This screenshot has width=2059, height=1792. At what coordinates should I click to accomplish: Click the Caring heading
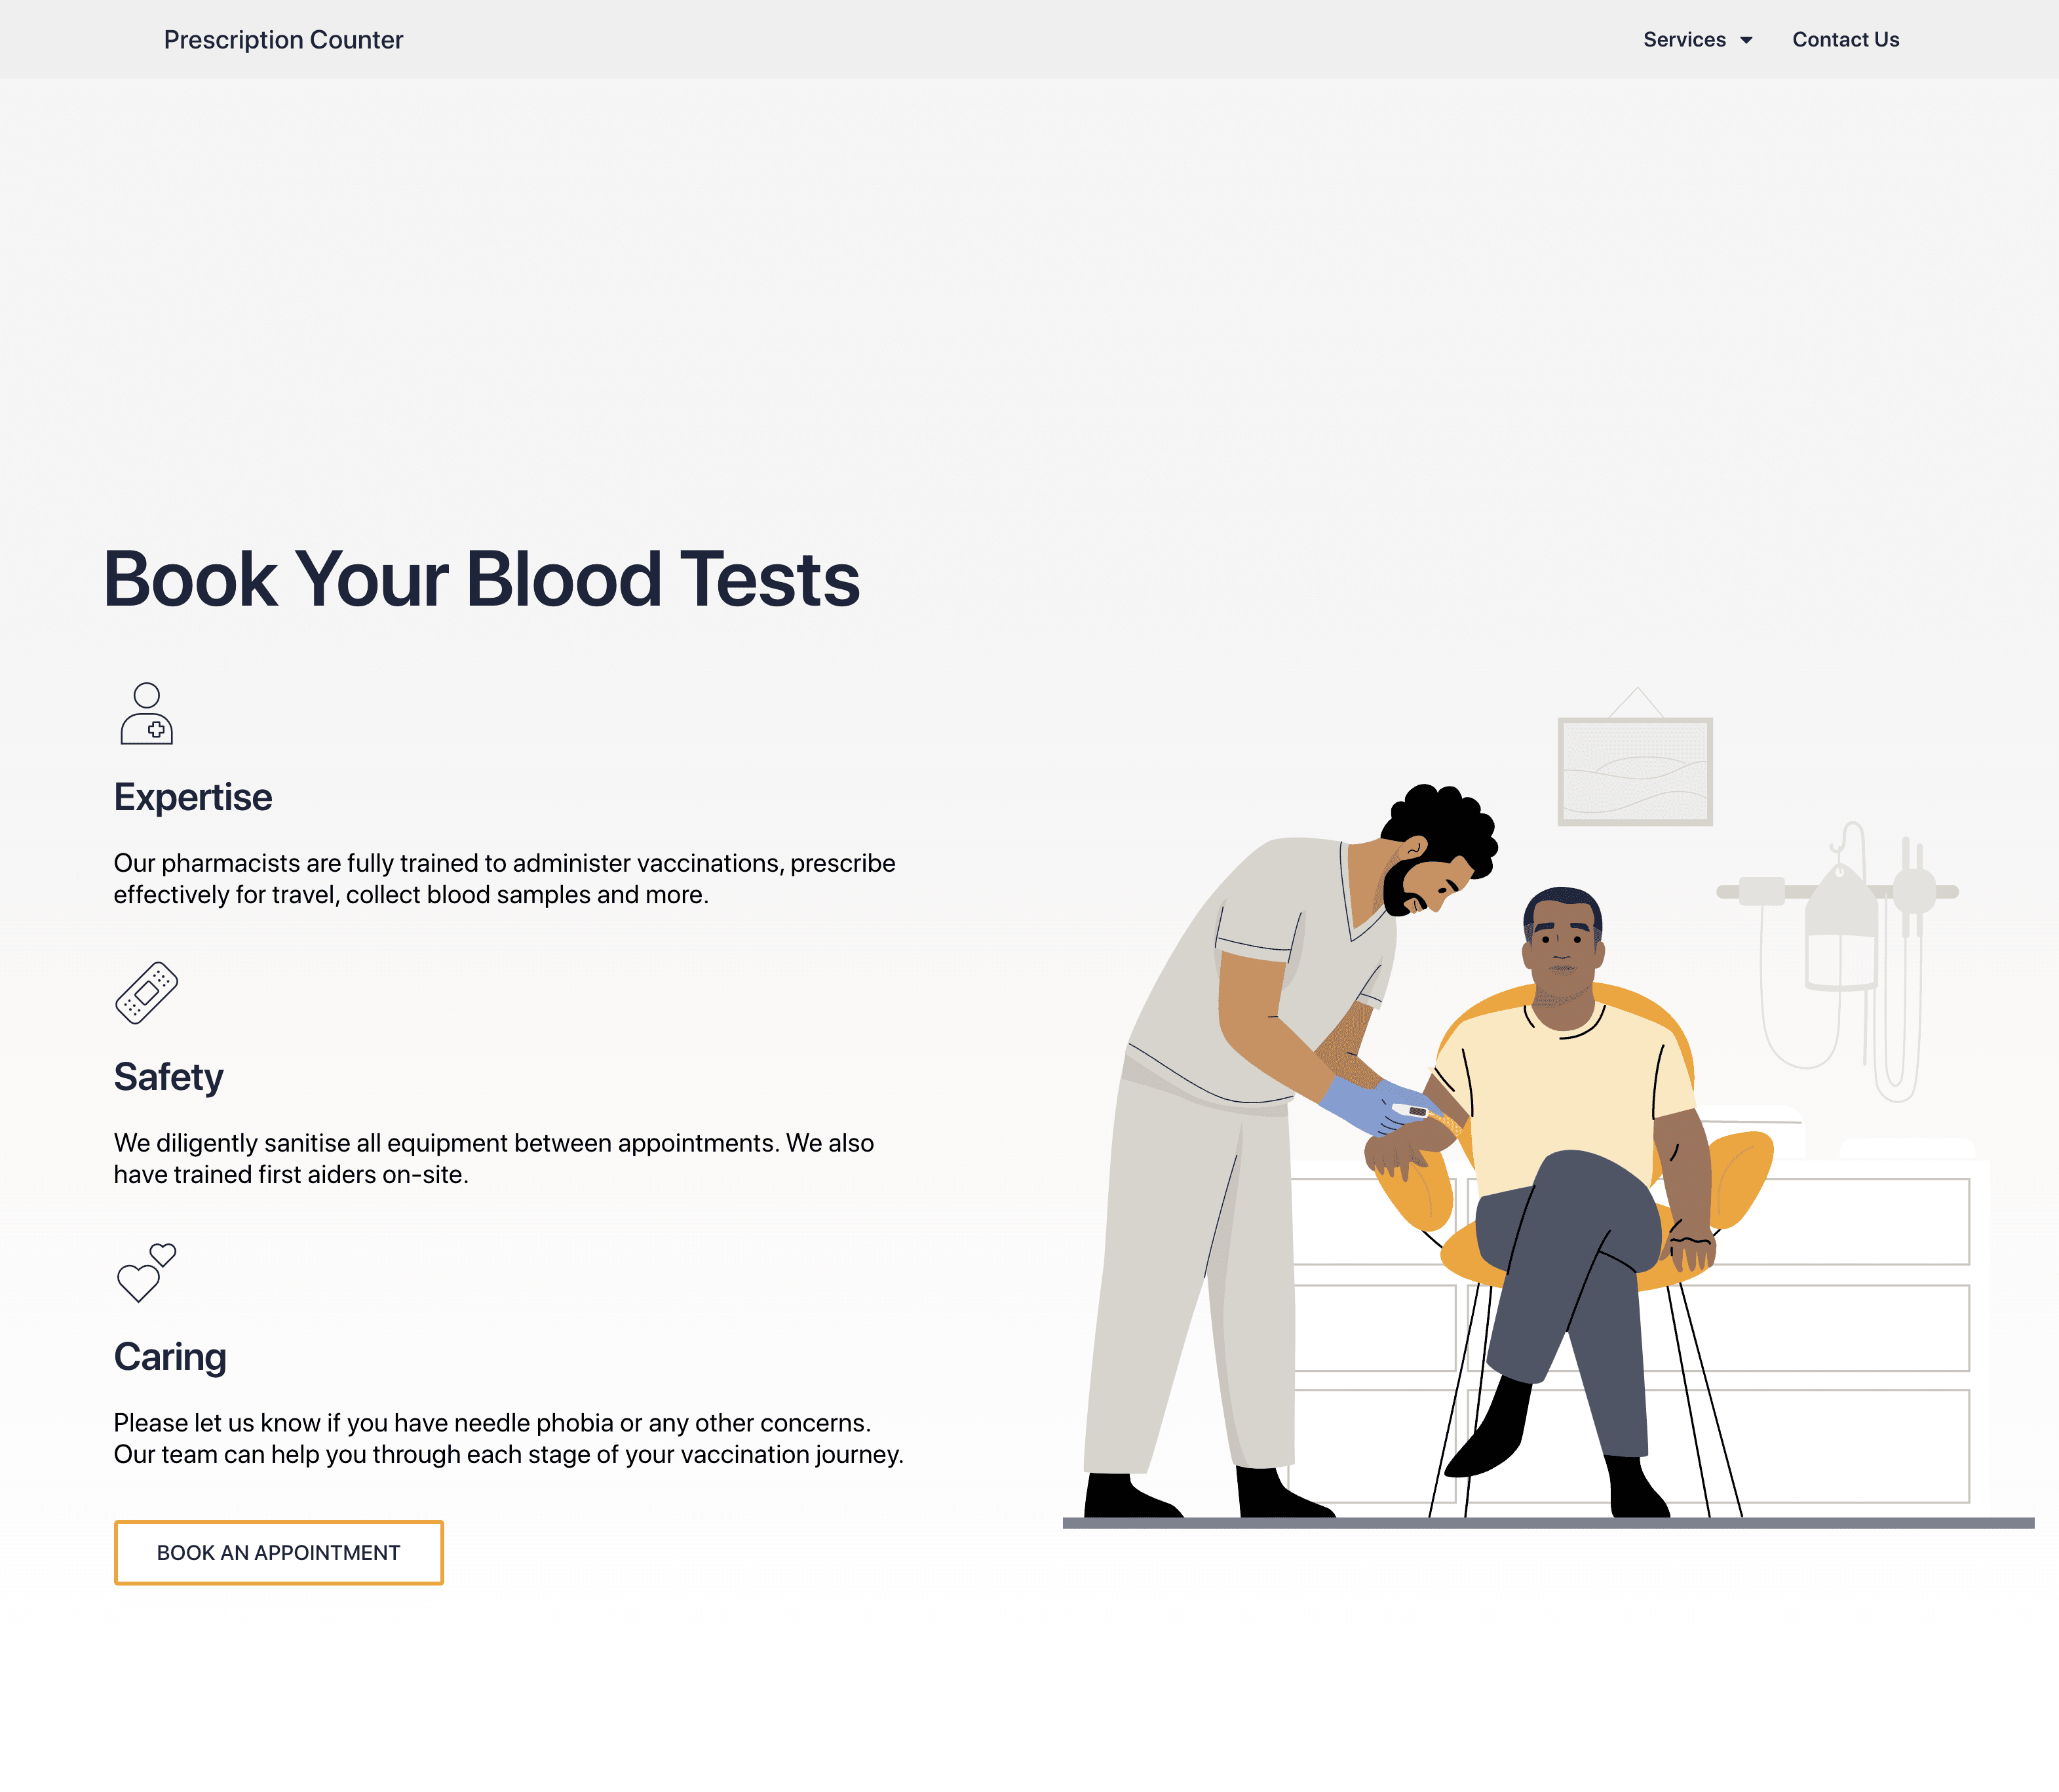(x=170, y=1357)
